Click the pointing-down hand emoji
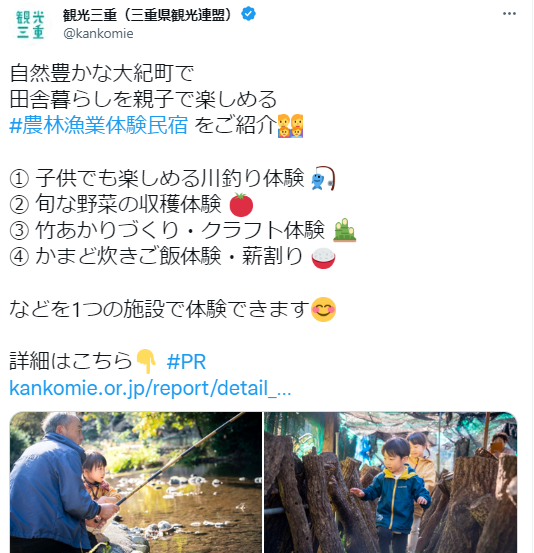The image size is (534, 553). (x=146, y=361)
